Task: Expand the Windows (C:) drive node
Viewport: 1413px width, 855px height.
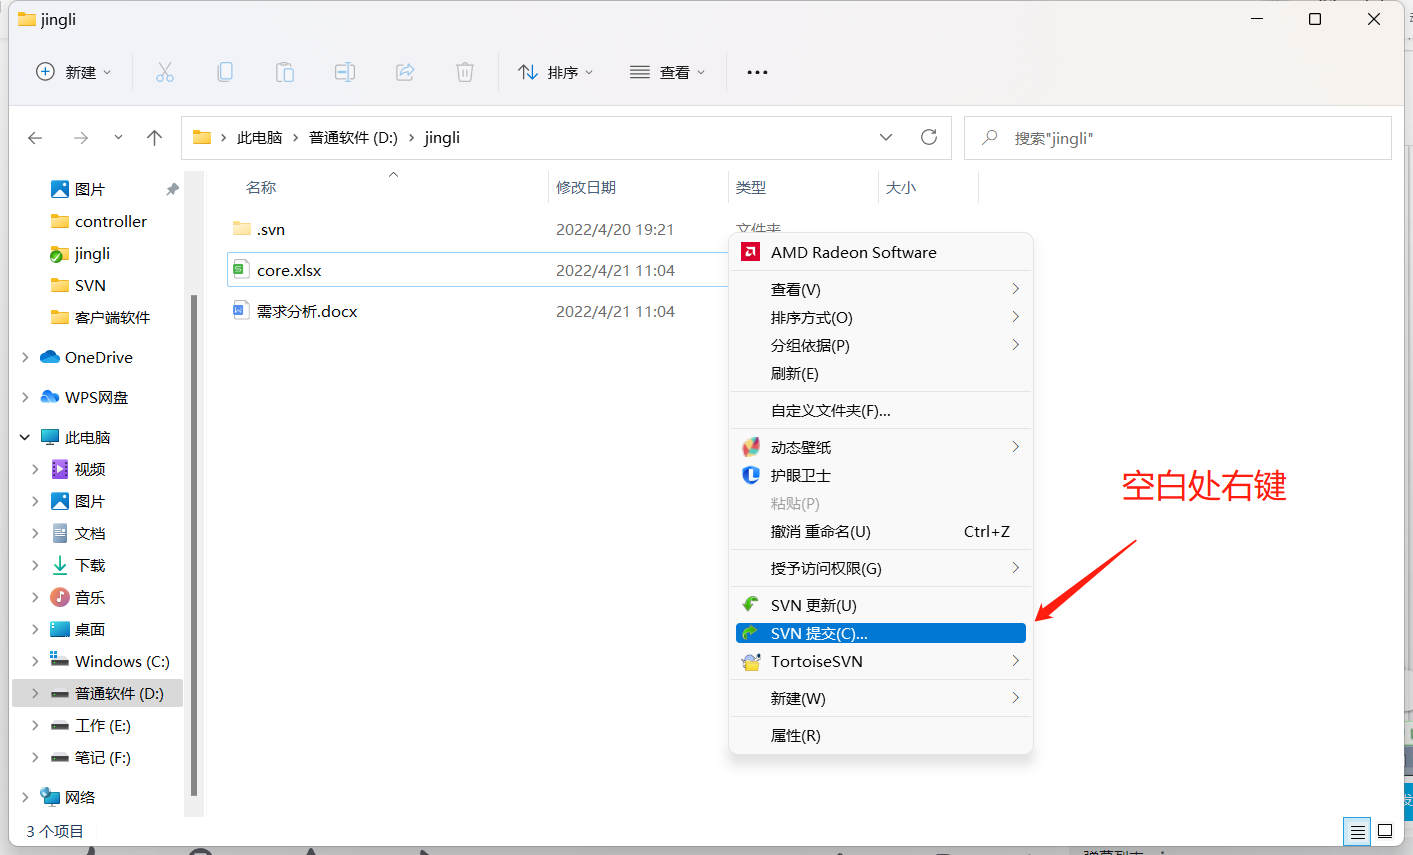Action: click(35, 661)
